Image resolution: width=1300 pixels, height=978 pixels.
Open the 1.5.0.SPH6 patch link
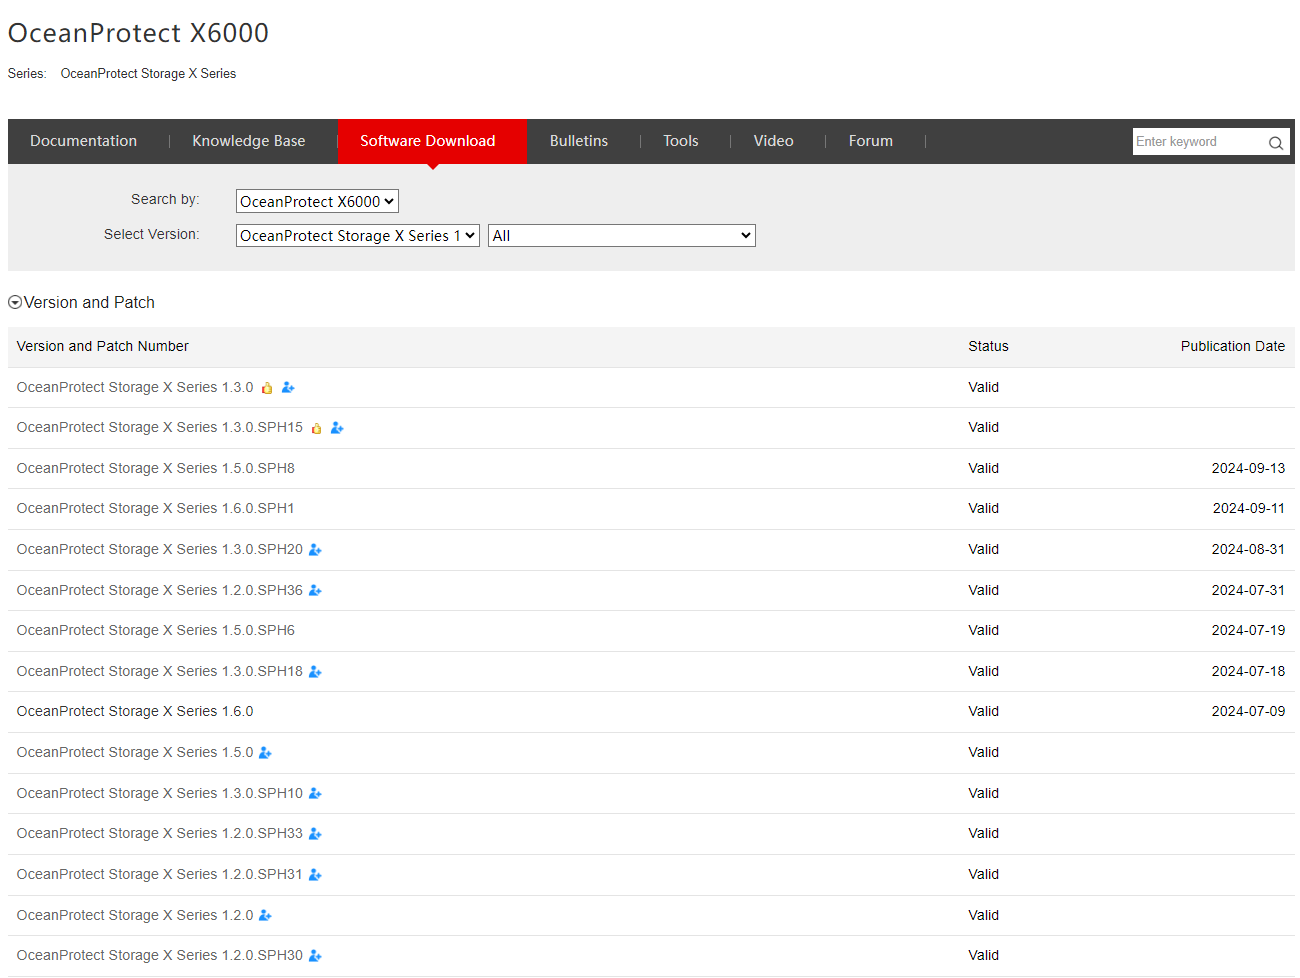[156, 631]
